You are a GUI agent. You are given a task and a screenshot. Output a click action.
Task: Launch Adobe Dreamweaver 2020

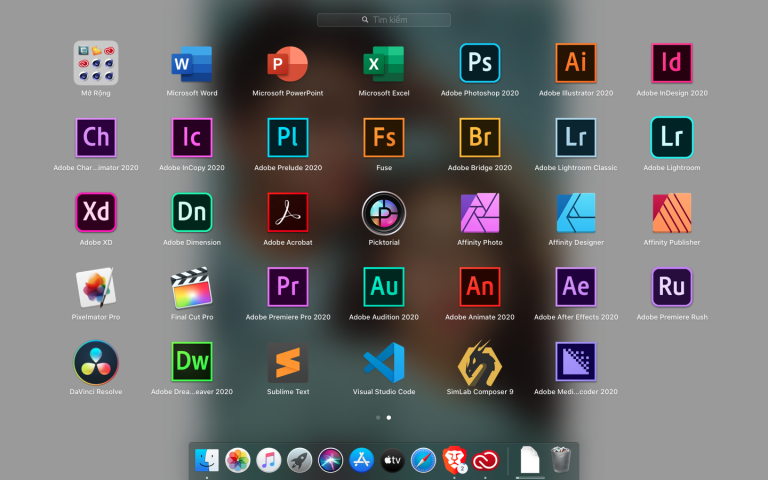(x=192, y=362)
